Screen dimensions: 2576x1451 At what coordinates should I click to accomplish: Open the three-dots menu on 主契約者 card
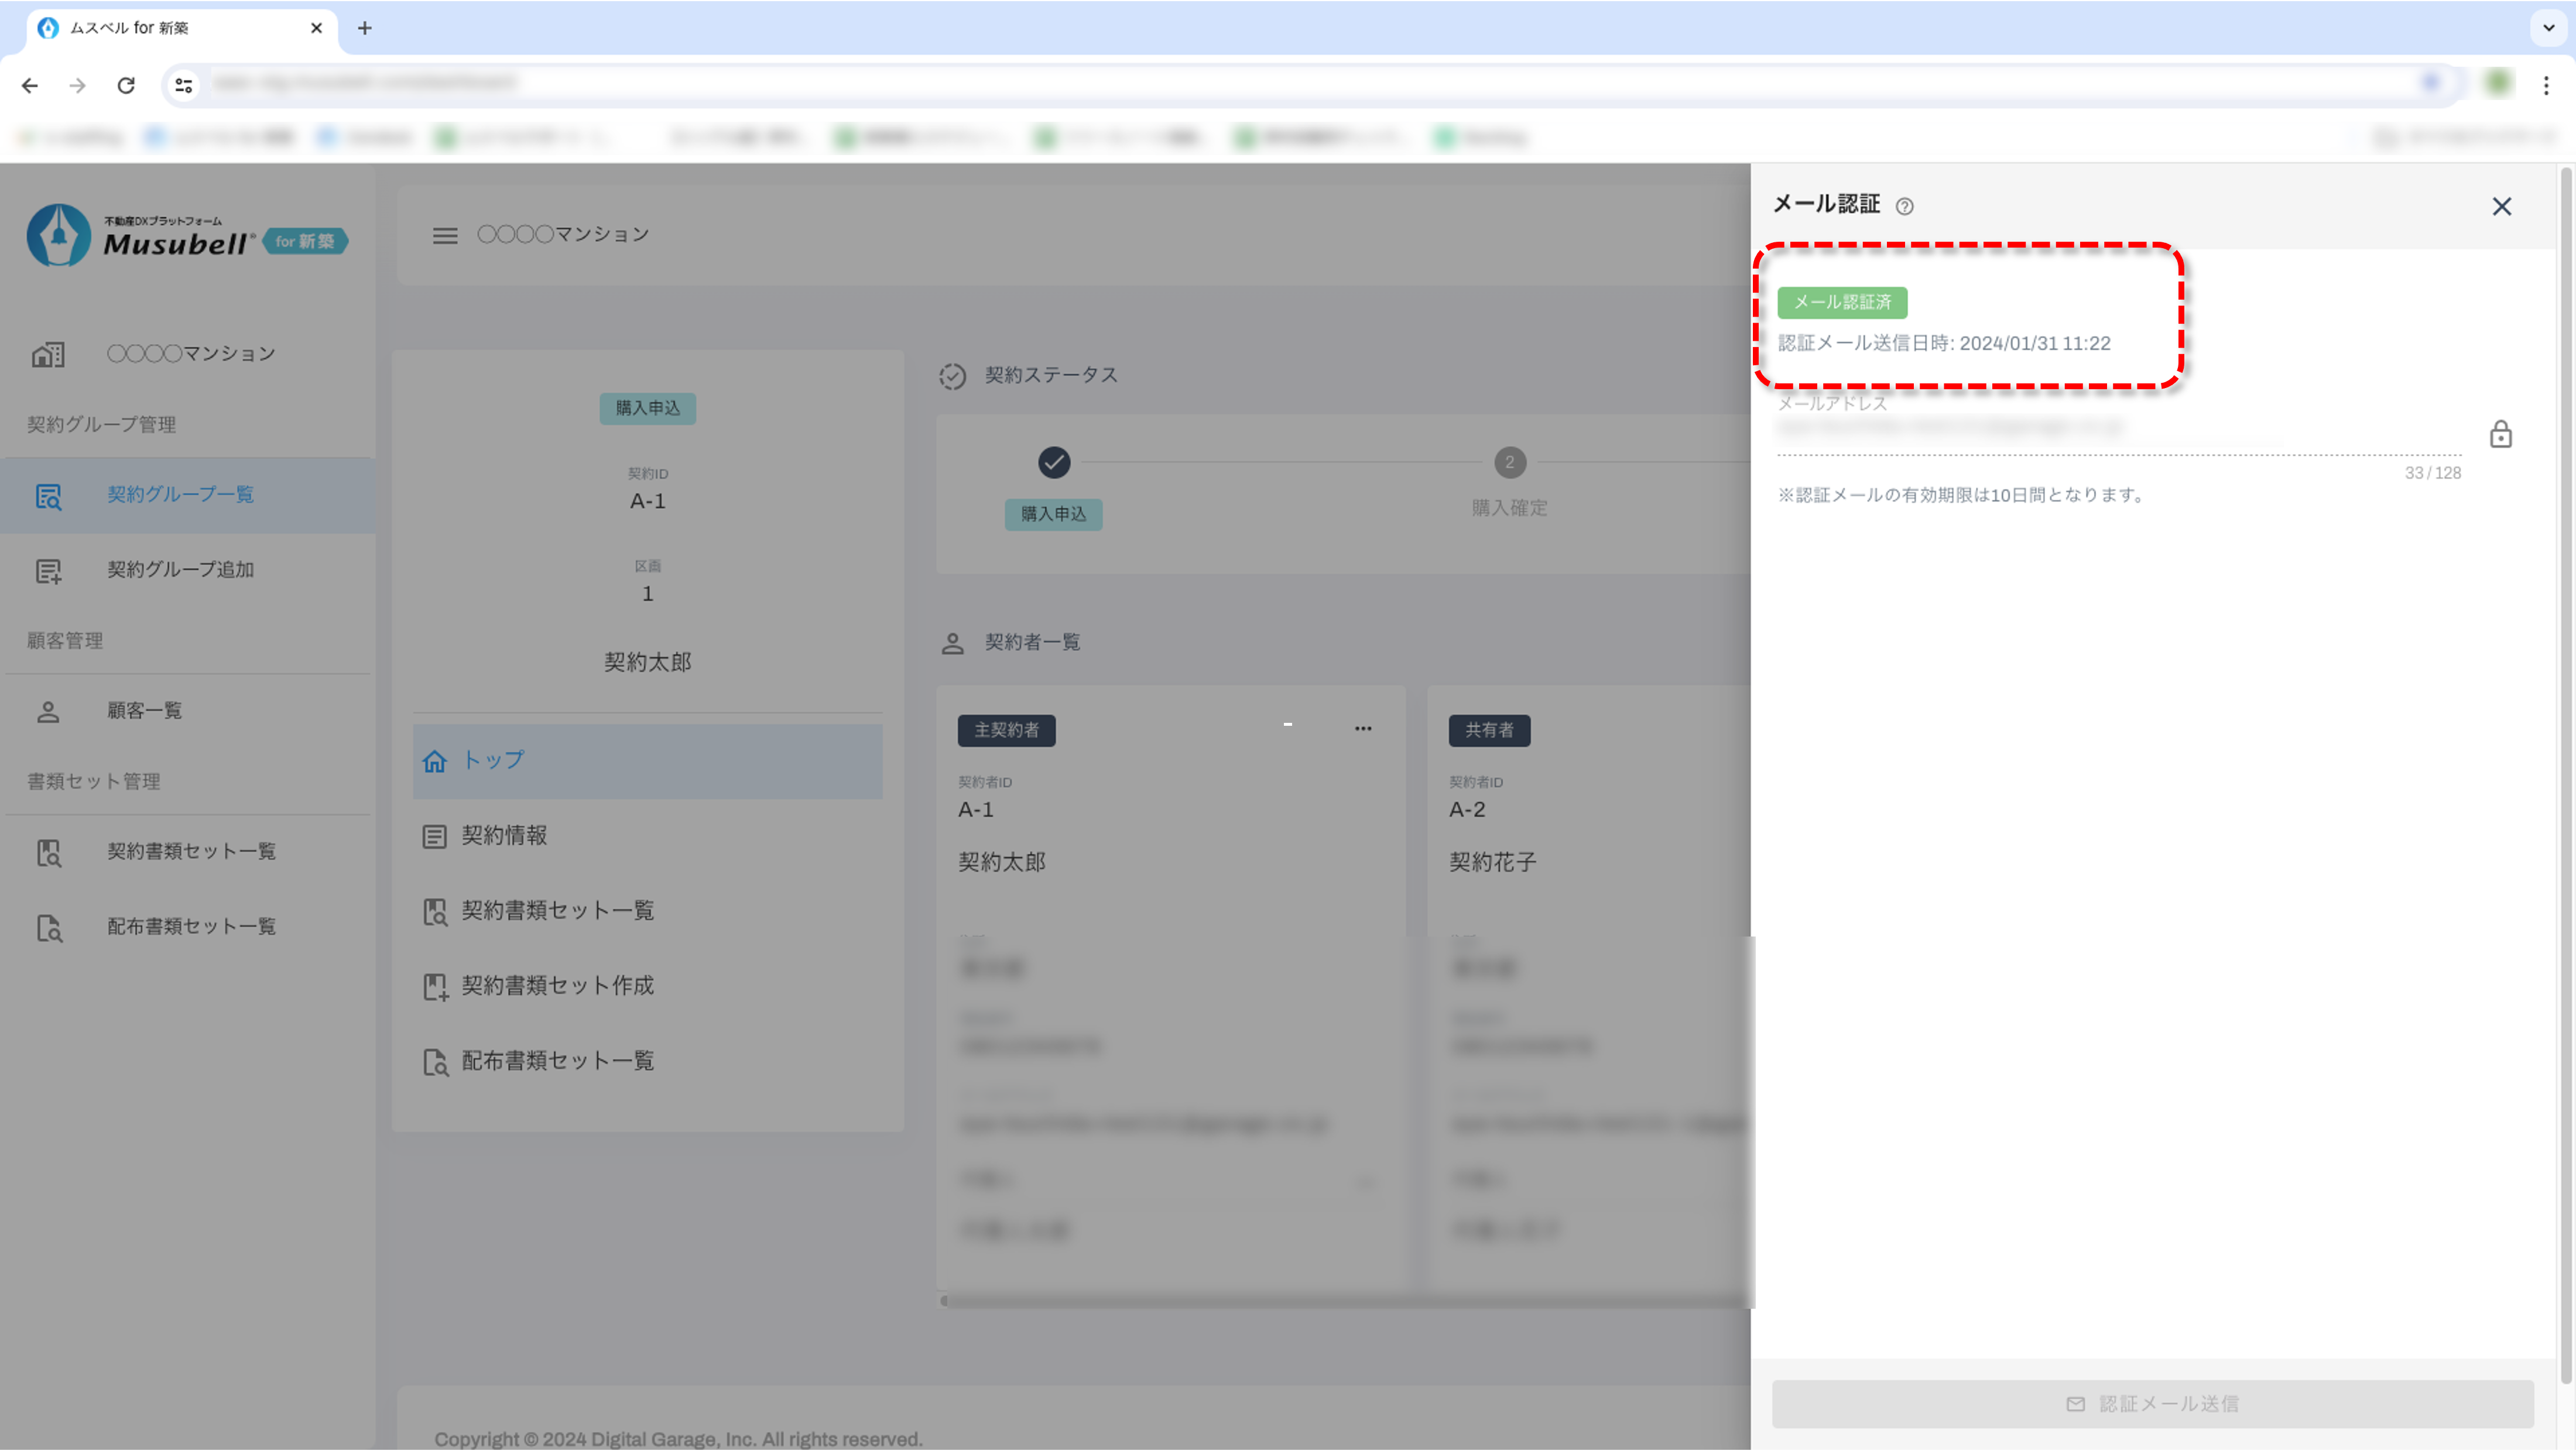tap(1363, 729)
